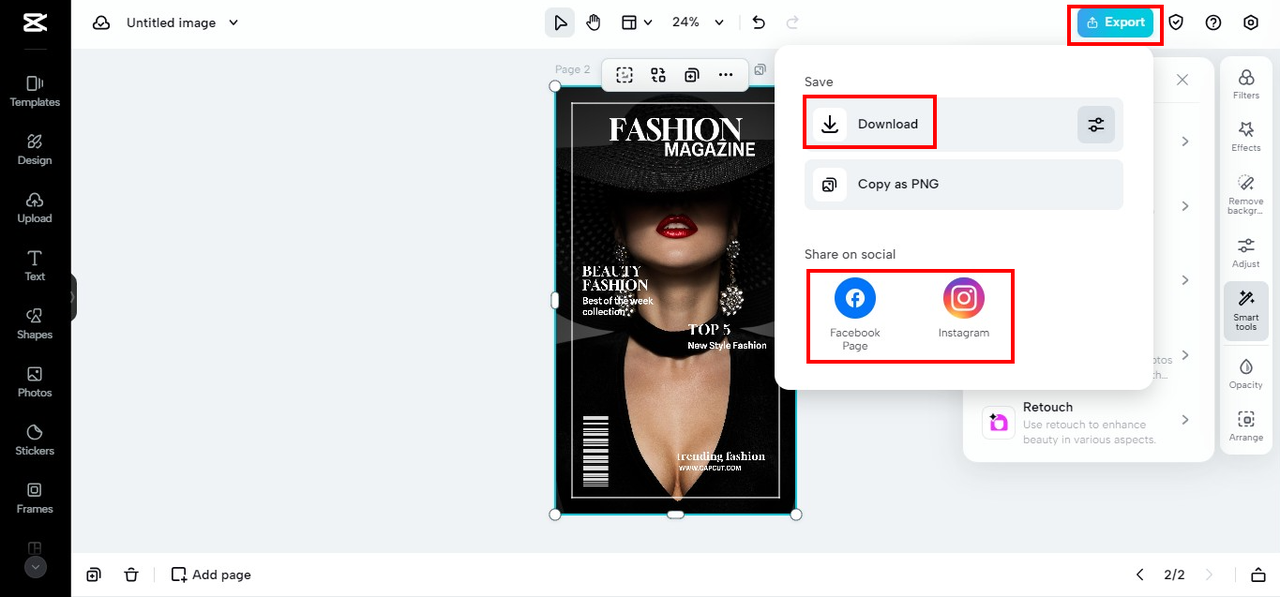This screenshot has height=597, width=1280.
Task: Go to the previous page arrow
Action: click(x=1140, y=575)
